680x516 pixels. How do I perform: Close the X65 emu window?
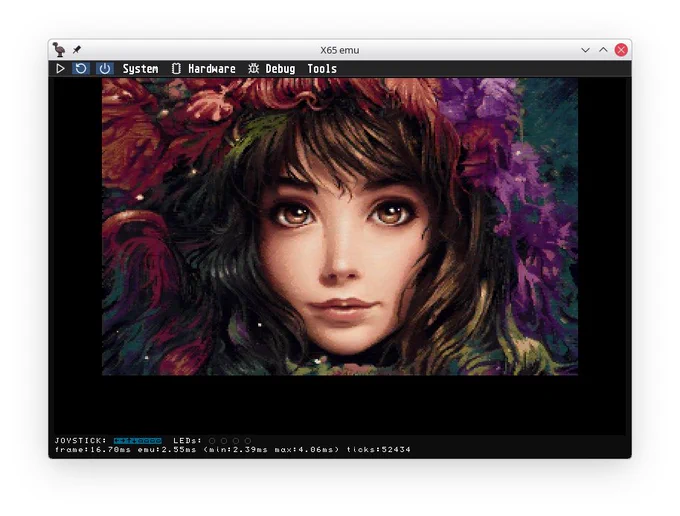coord(621,50)
